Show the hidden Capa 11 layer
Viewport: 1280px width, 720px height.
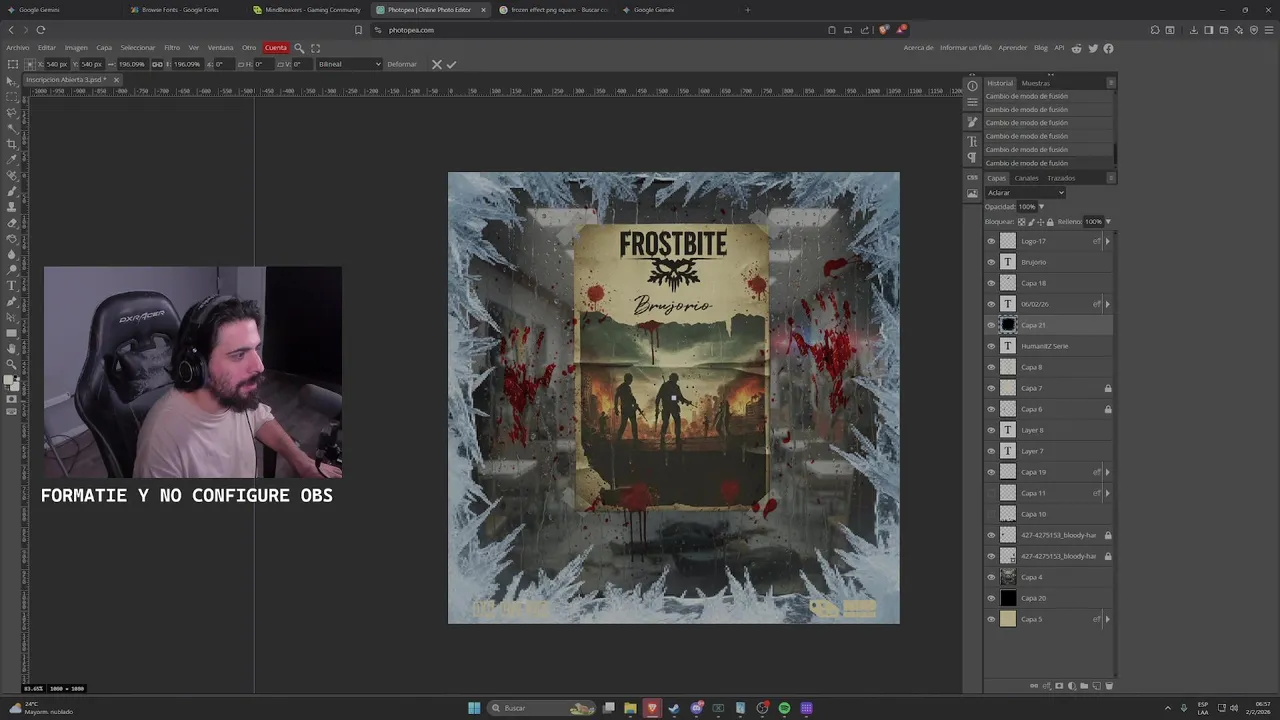pos(991,493)
